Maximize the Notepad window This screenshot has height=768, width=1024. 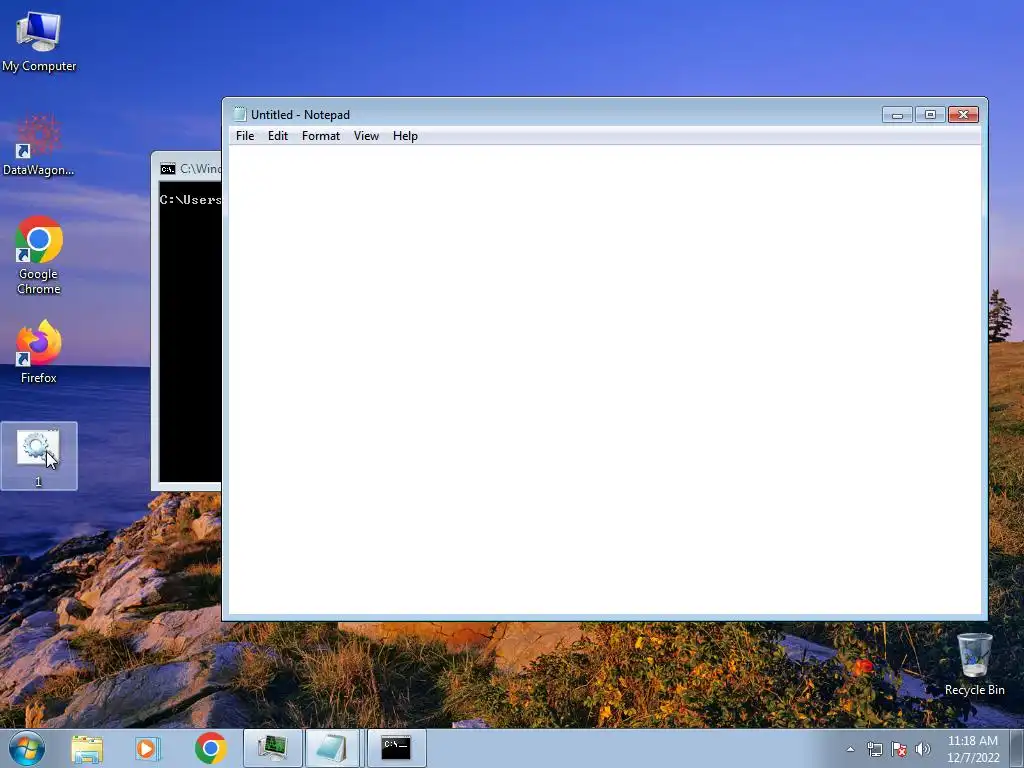coord(930,115)
